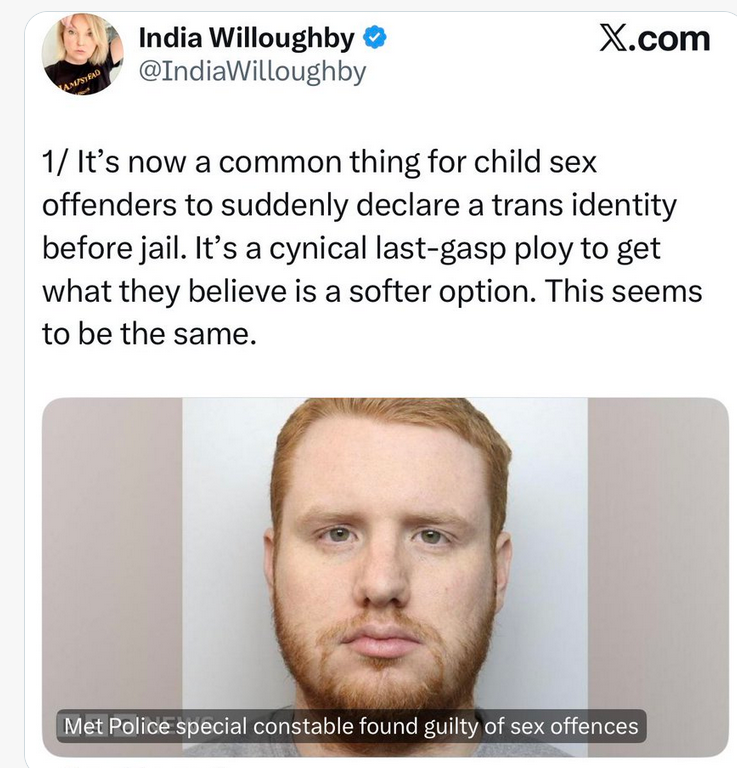Screen dimensions: 737x768
Task: Click the first line mentioning 'common thing'
Action: click(x=319, y=162)
